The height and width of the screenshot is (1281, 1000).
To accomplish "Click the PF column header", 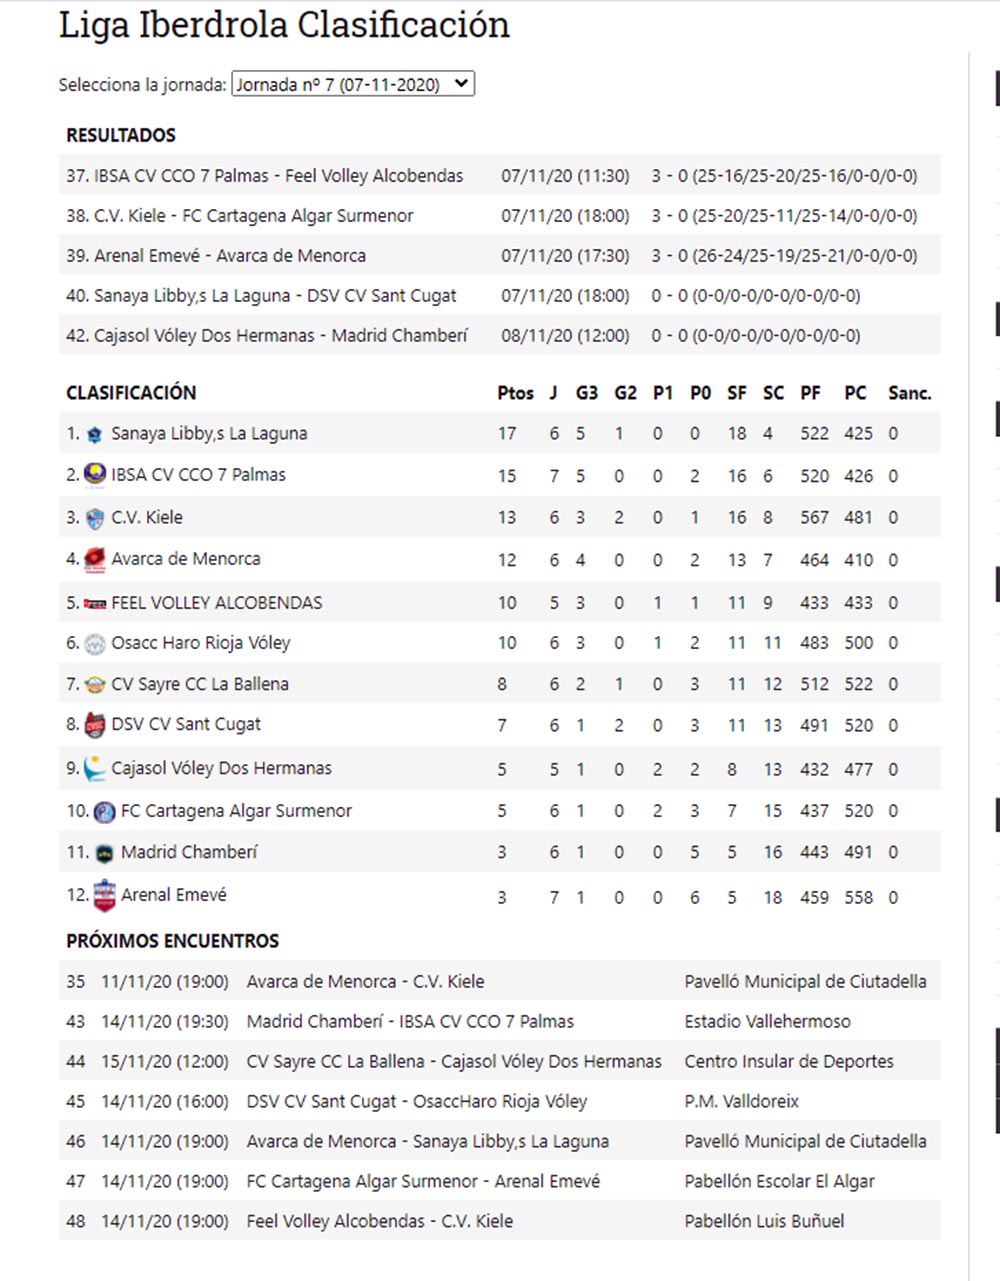I will (812, 393).
